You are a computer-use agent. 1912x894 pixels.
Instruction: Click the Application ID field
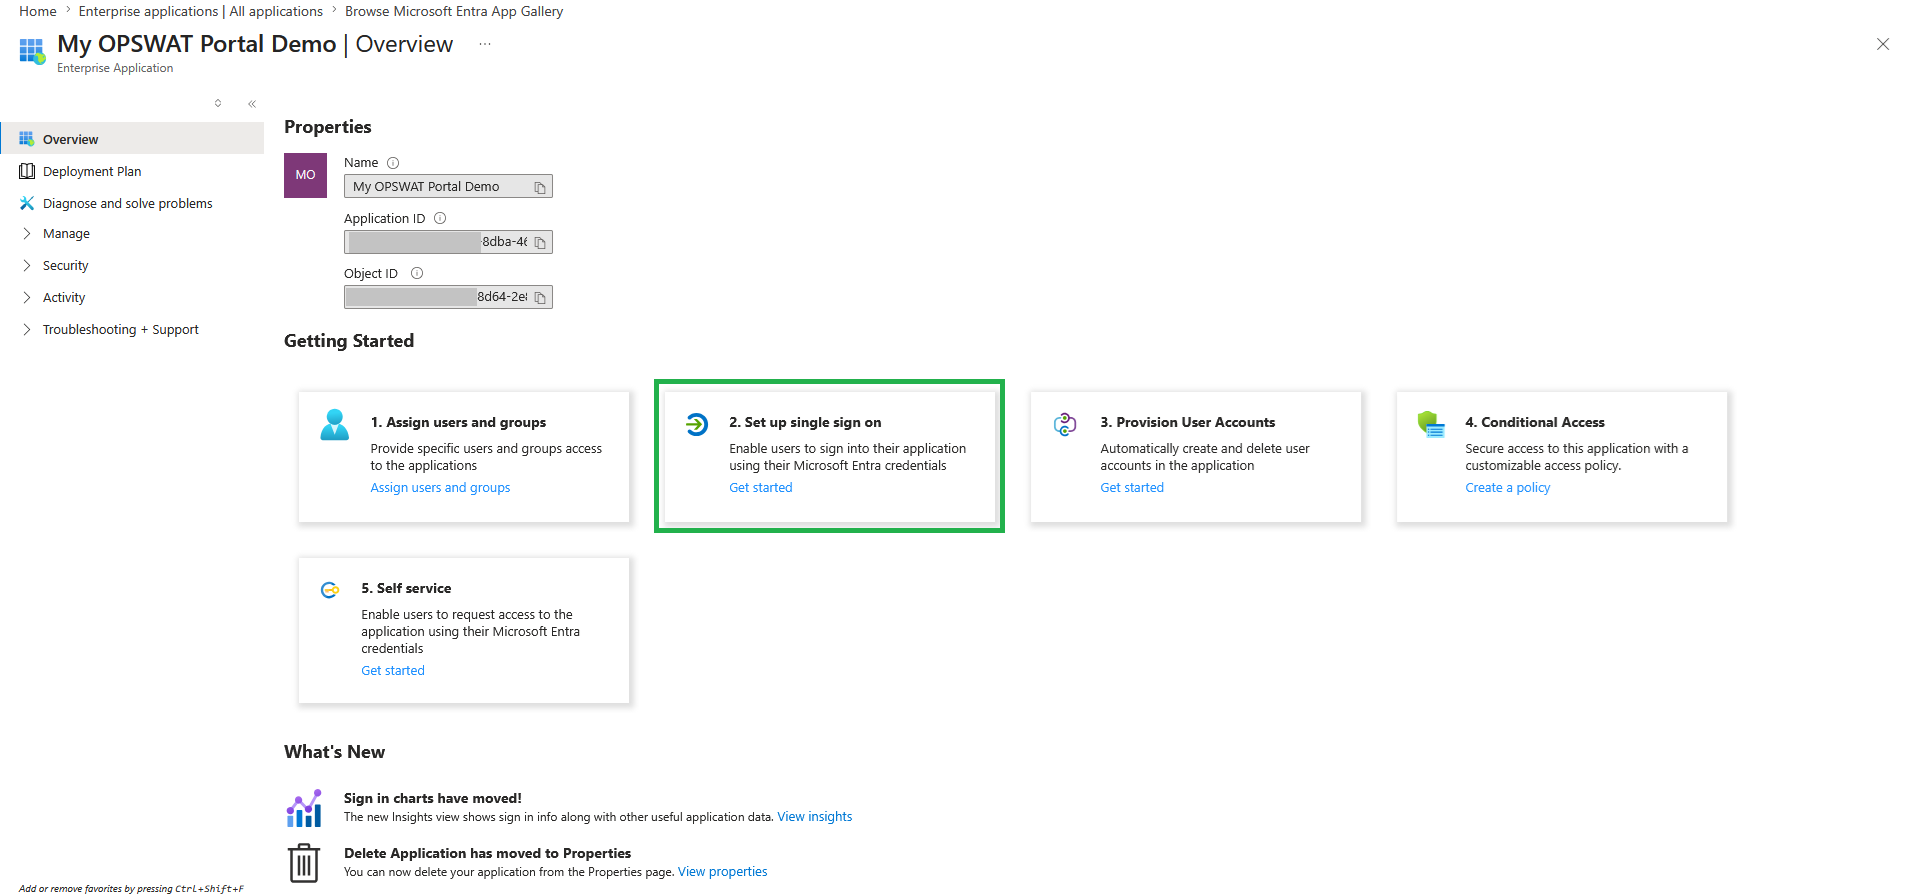pos(448,242)
